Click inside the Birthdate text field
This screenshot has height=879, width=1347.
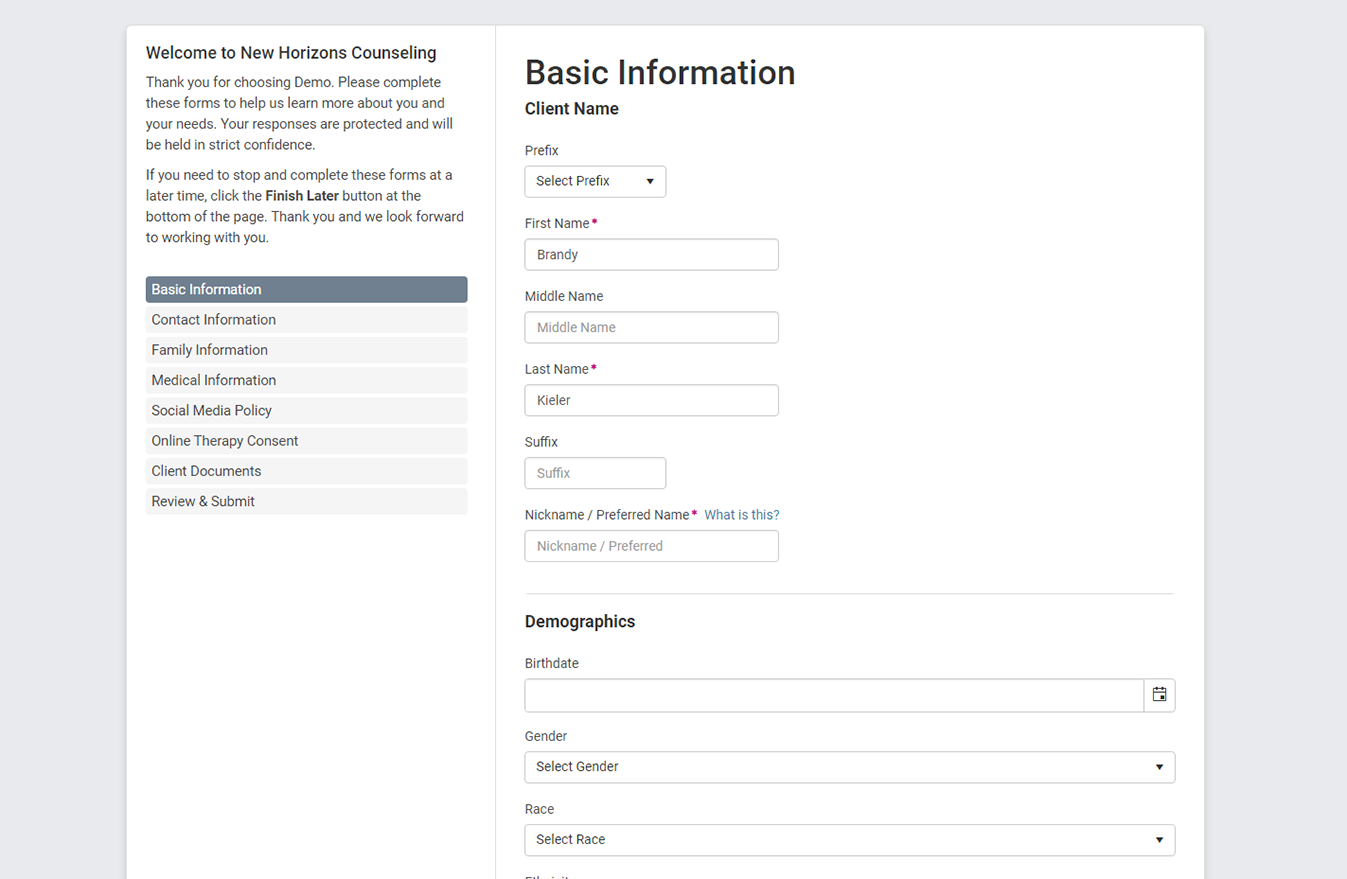[833, 695]
